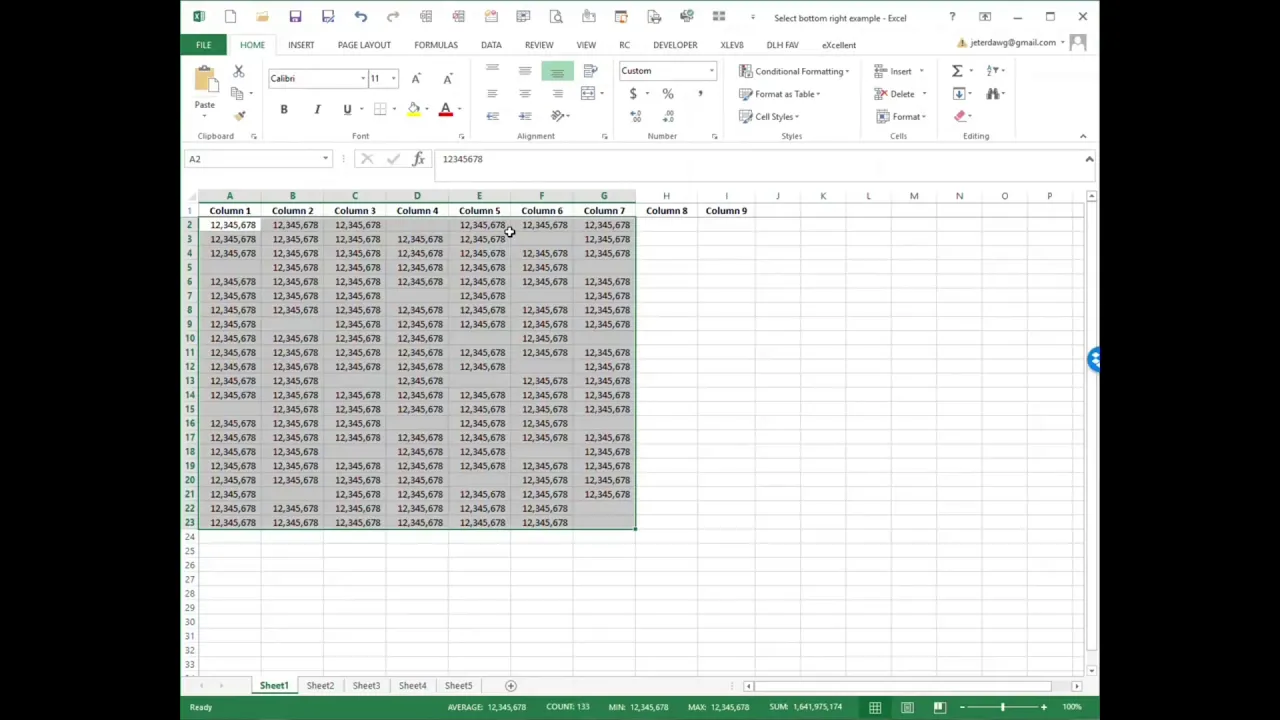Apply Percent Style format
The width and height of the screenshot is (1280, 720).
coord(667,94)
